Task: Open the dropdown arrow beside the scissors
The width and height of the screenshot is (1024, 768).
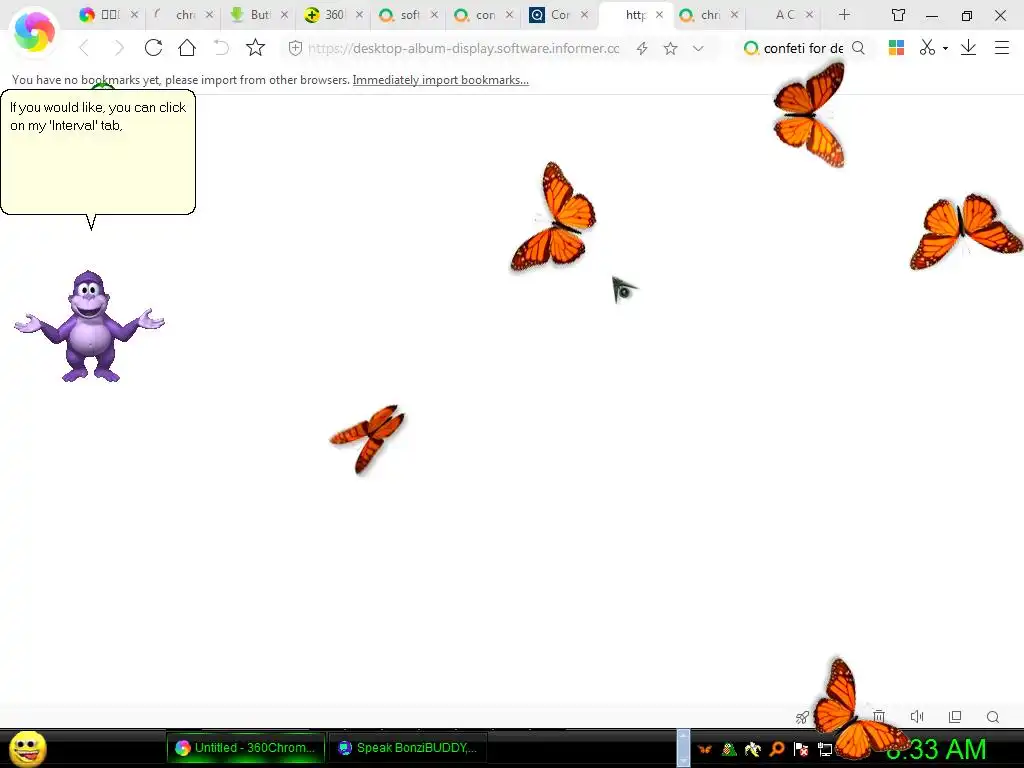Action: coord(945,48)
